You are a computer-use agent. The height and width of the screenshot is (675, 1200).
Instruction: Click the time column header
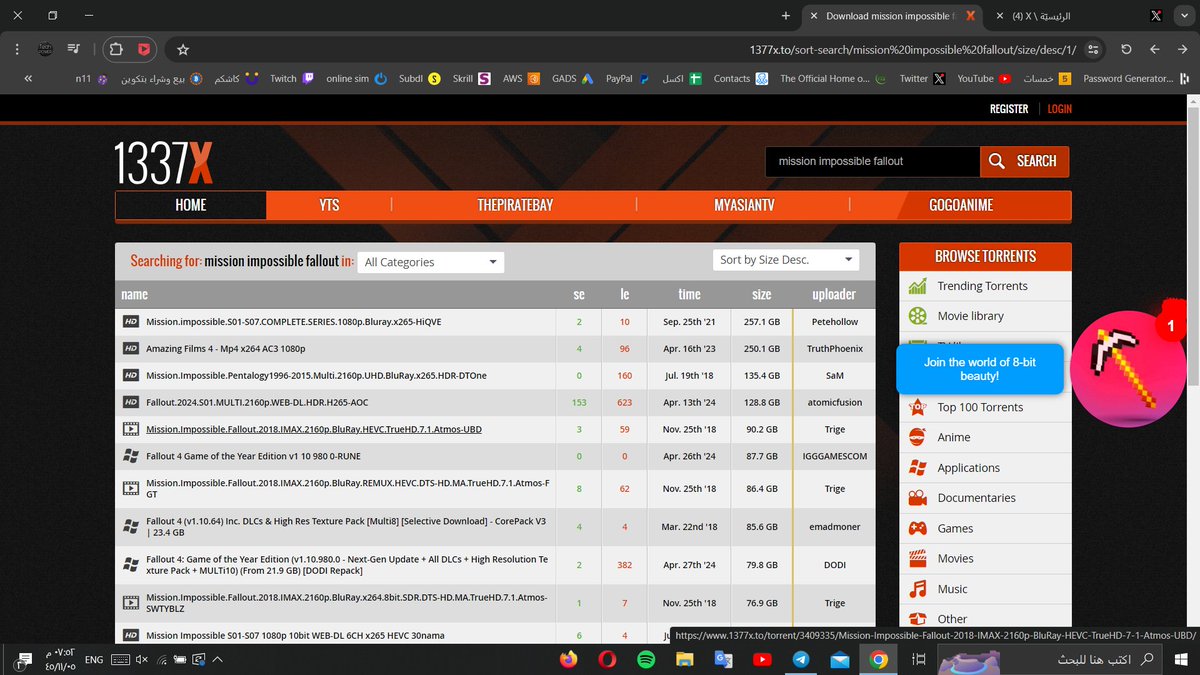coord(690,295)
